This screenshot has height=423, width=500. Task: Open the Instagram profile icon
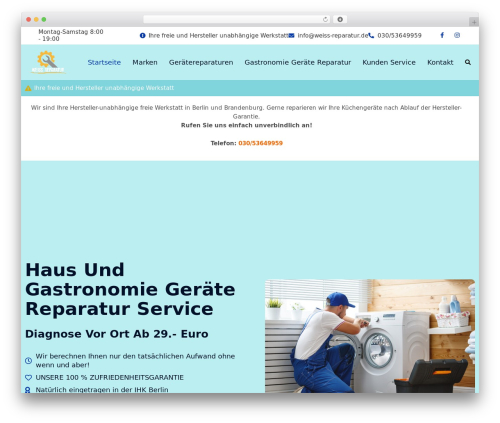pos(457,35)
